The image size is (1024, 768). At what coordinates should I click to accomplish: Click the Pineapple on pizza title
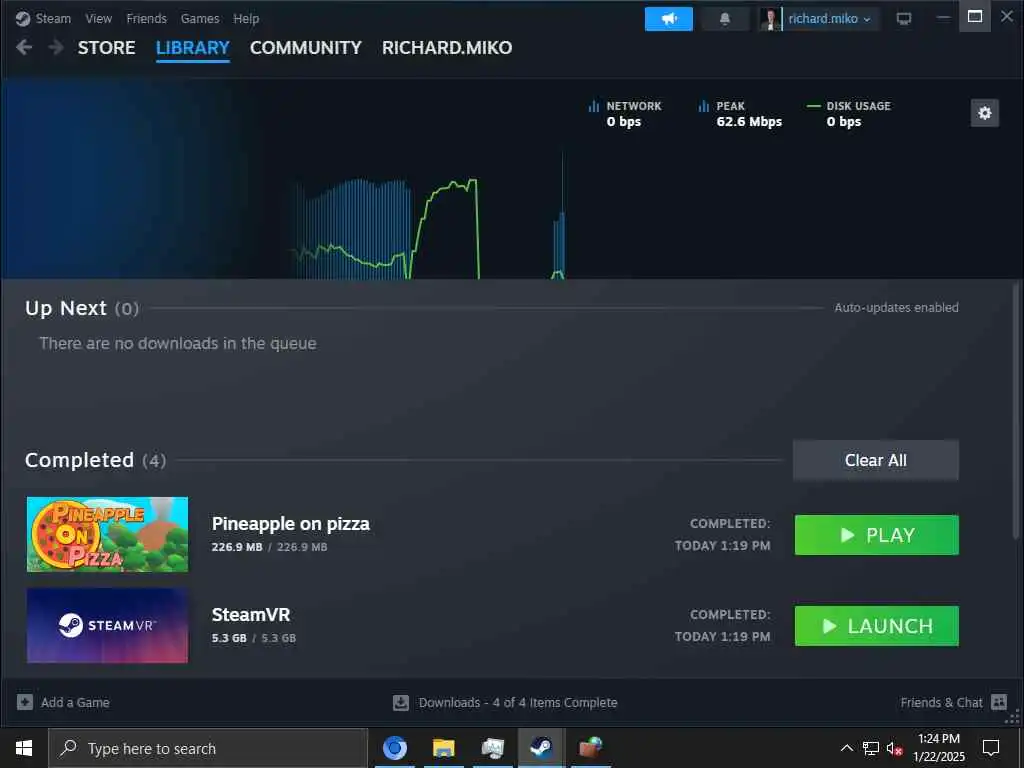tap(291, 524)
